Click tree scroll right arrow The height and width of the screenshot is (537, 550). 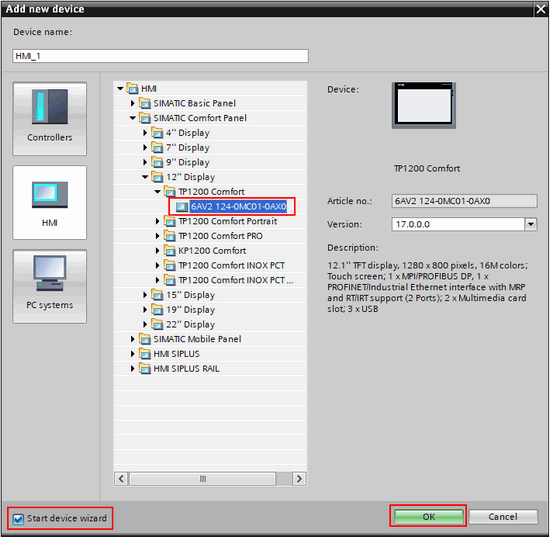[299, 479]
